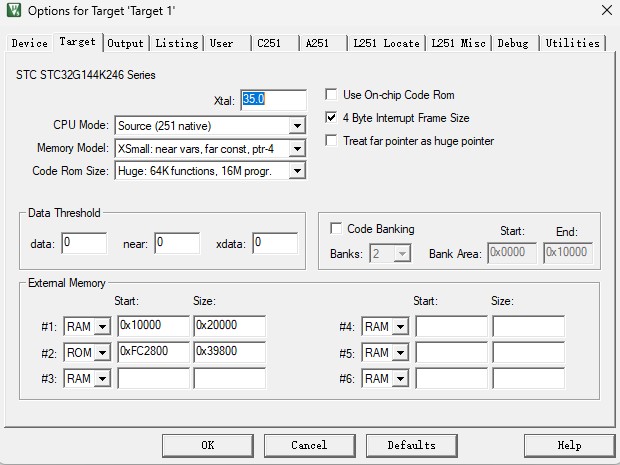Enable Use On-chip Code Rom checkbox
Screen dimensions: 620x465
332,95
